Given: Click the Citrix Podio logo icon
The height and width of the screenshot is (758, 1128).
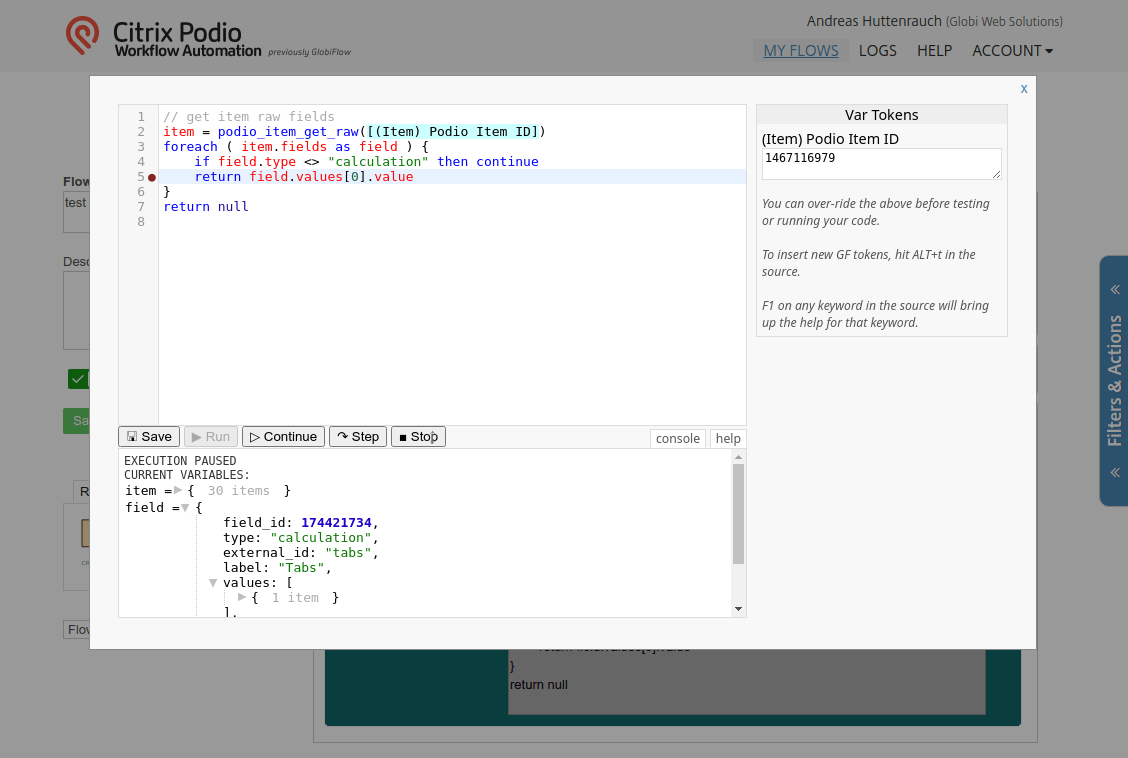Looking at the screenshot, I should [x=82, y=35].
